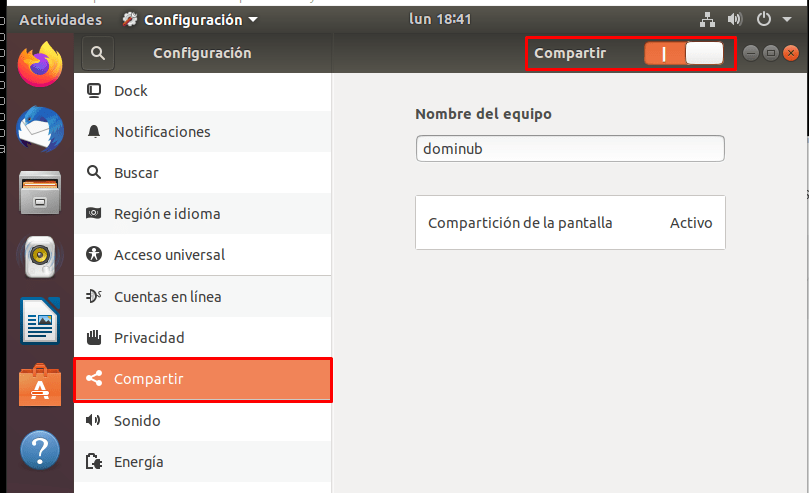
Task: Launch Thunderbird mail from the dock
Action: (x=40, y=128)
